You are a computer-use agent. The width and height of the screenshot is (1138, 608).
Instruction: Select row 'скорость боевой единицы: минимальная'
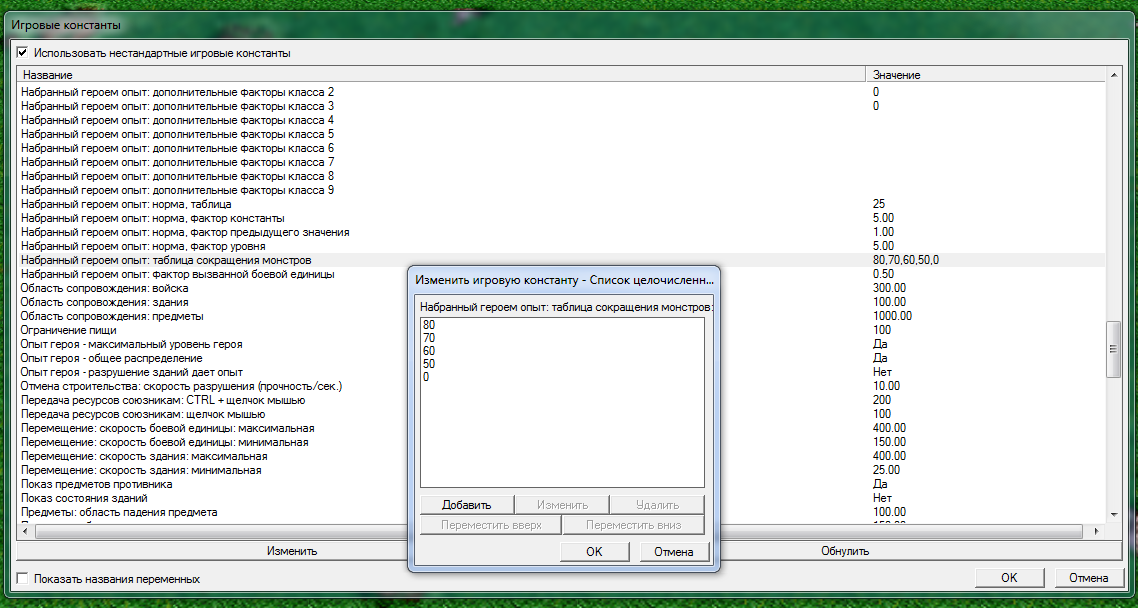coord(213,442)
